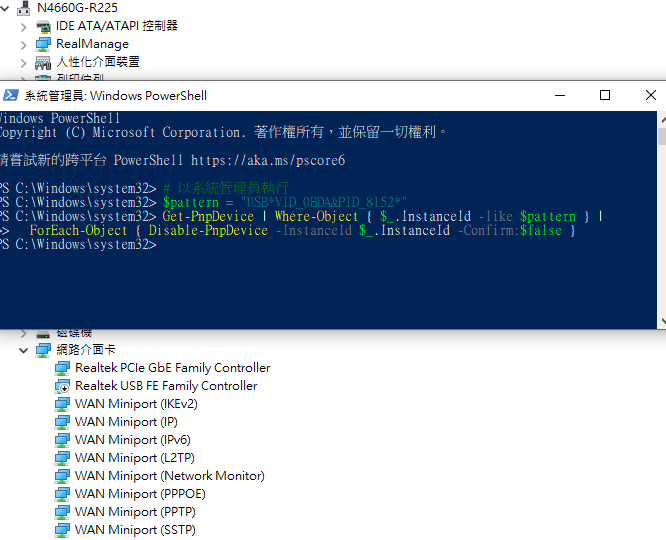Click the Realtek PCIe GbE adapter icon
The height and width of the screenshot is (540, 666).
(x=62, y=368)
